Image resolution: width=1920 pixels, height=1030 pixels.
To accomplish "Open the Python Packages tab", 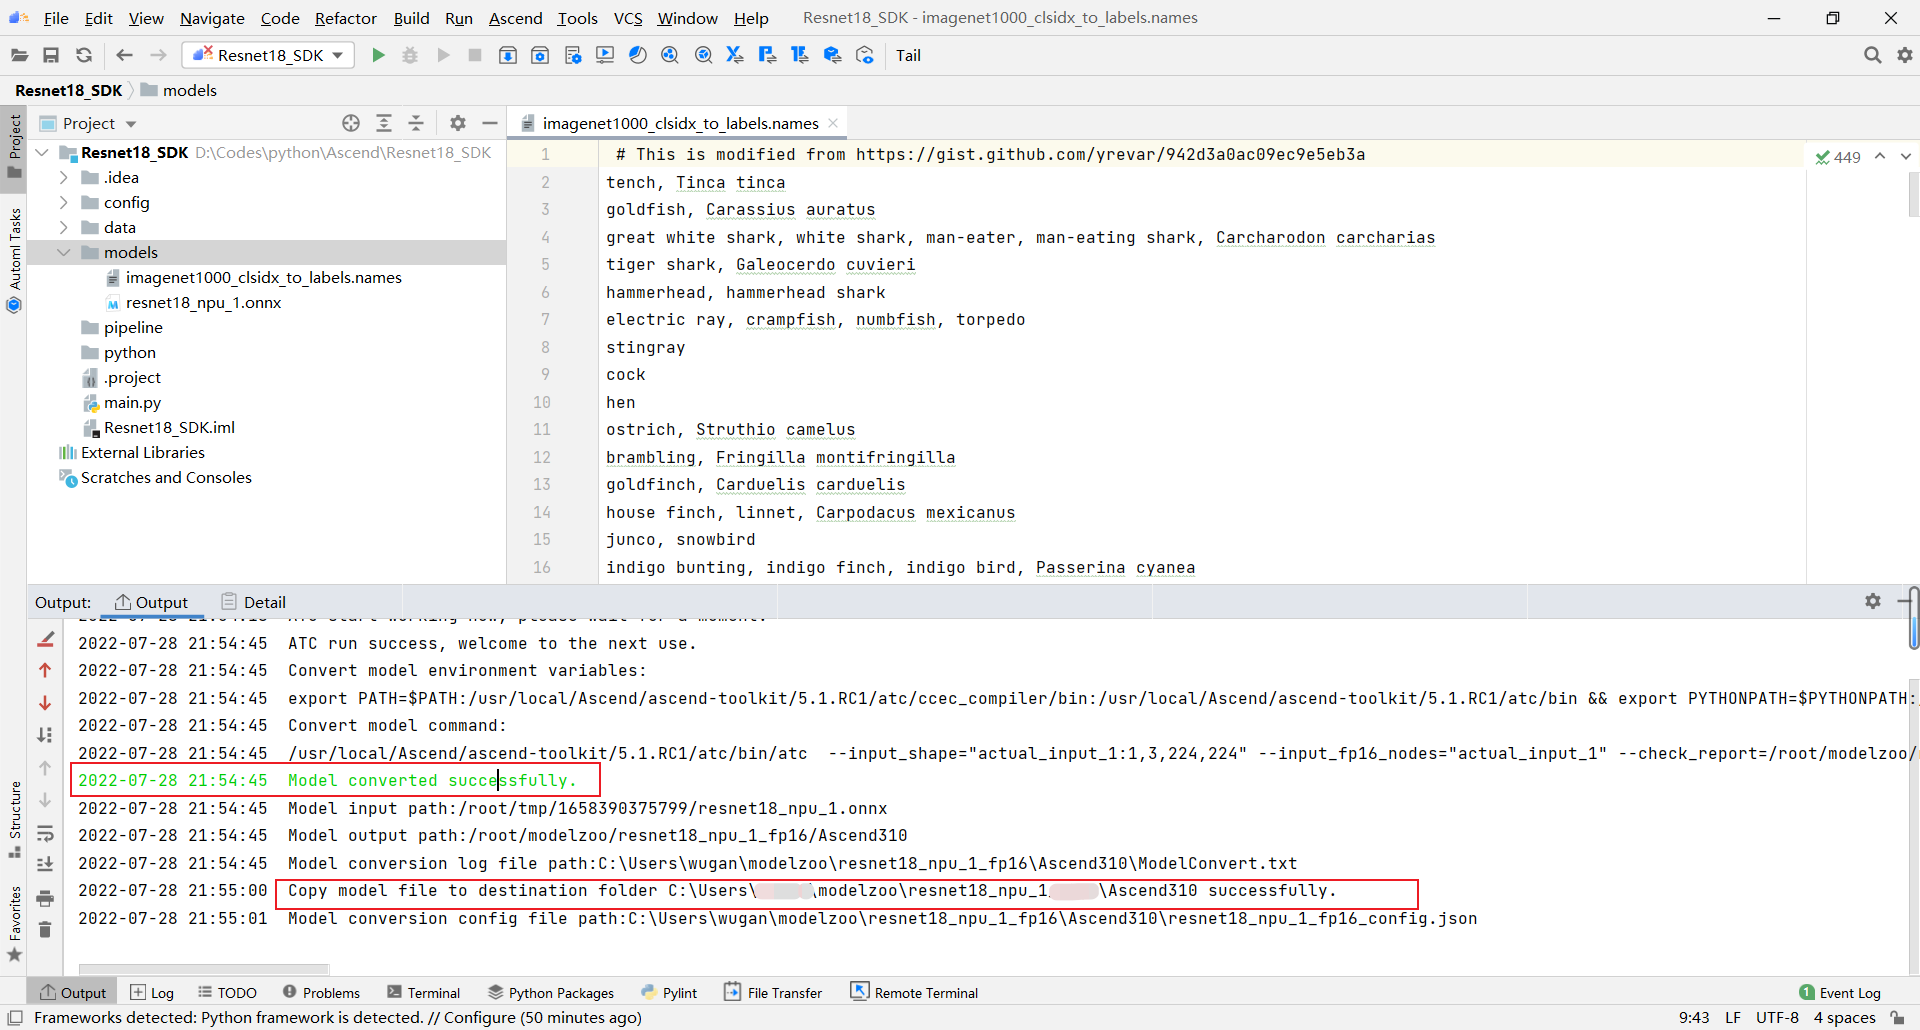I will 551,993.
